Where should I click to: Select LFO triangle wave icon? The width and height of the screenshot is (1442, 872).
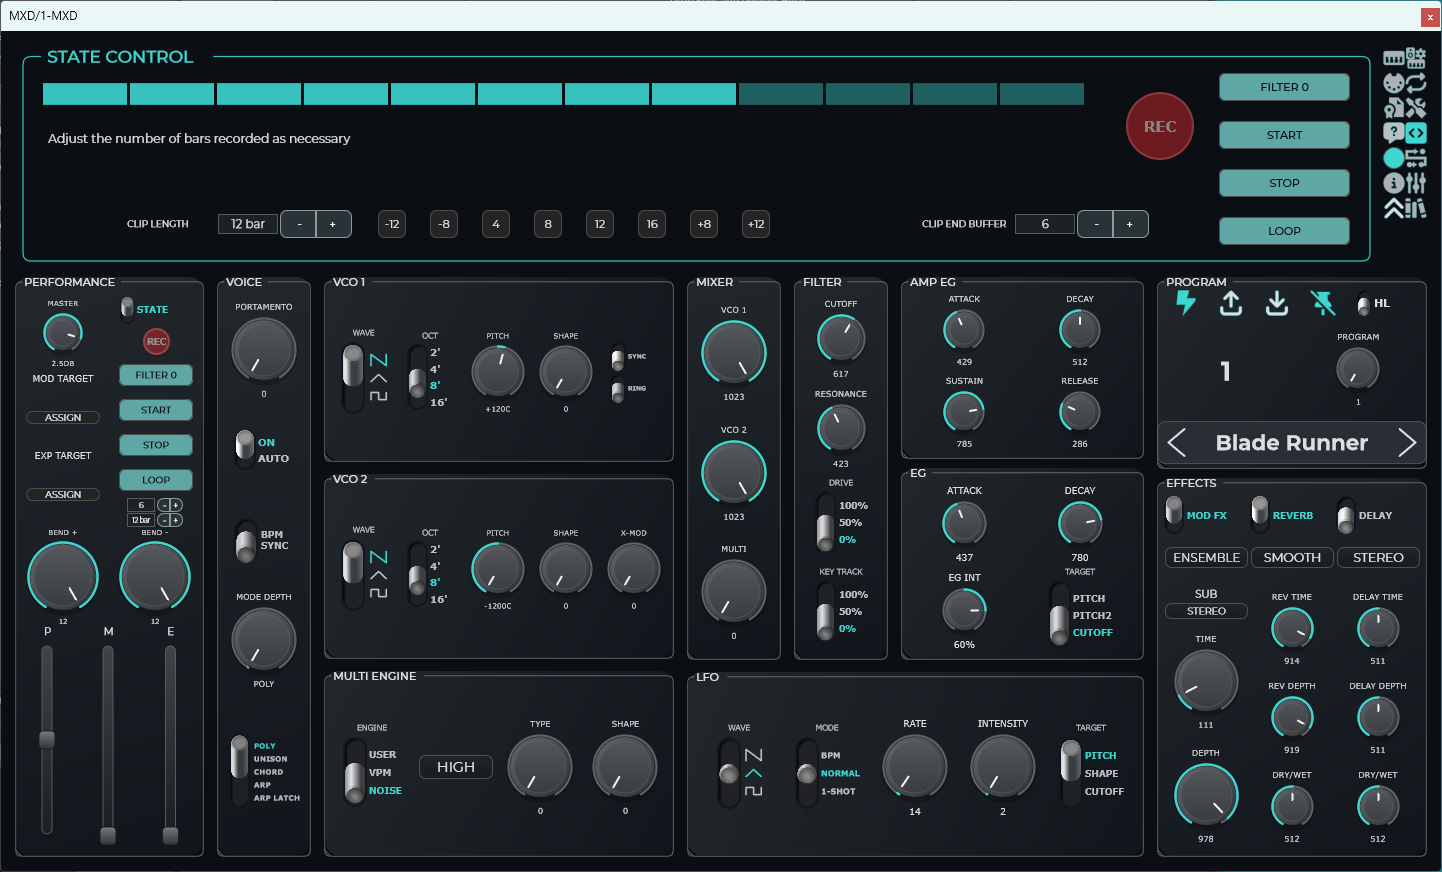click(754, 773)
